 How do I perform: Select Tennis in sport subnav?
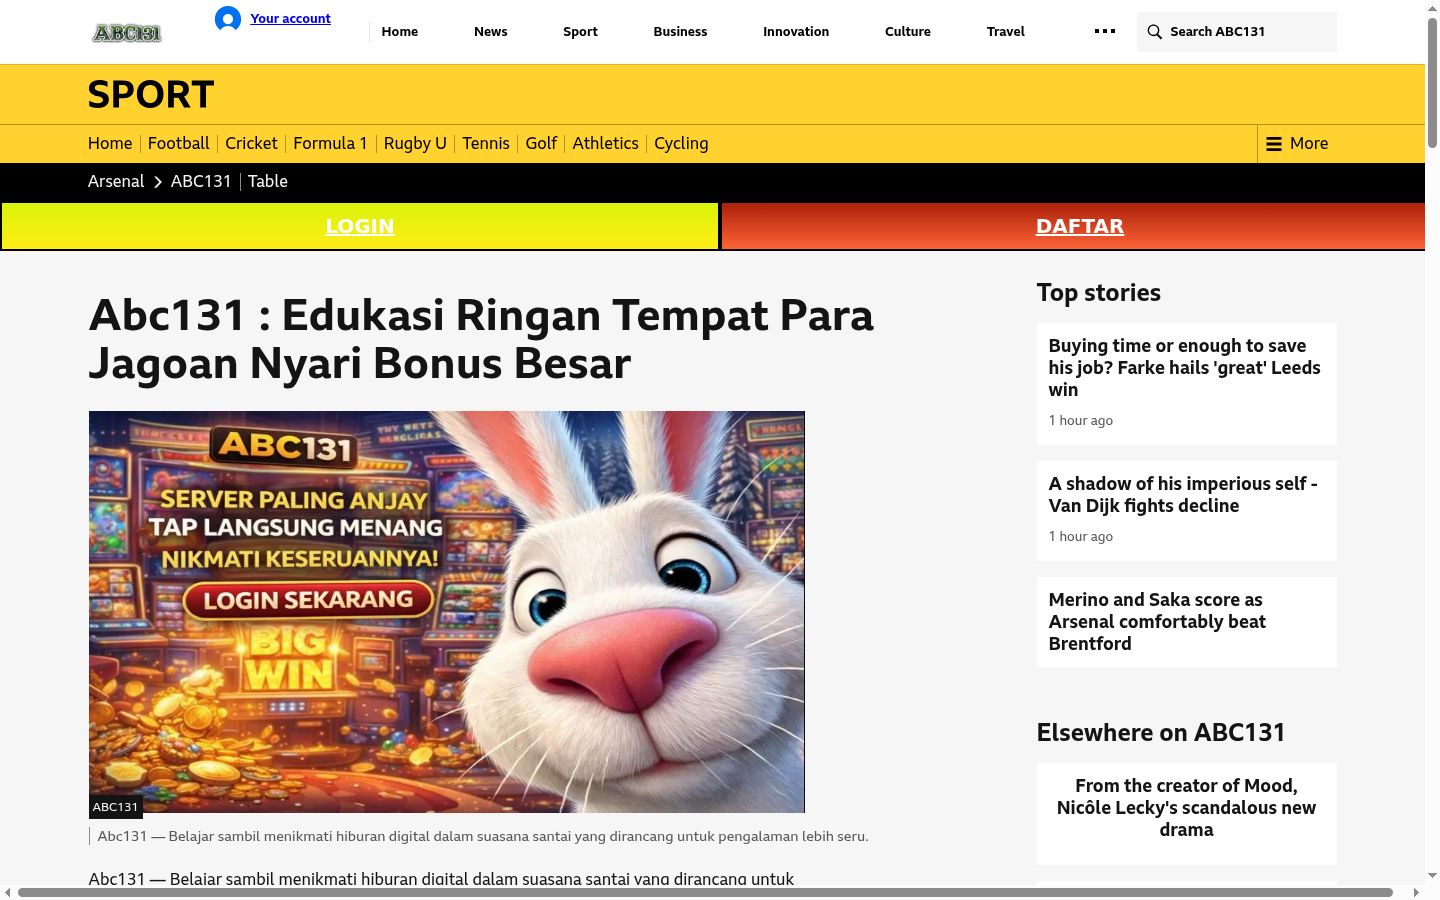tap(486, 143)
